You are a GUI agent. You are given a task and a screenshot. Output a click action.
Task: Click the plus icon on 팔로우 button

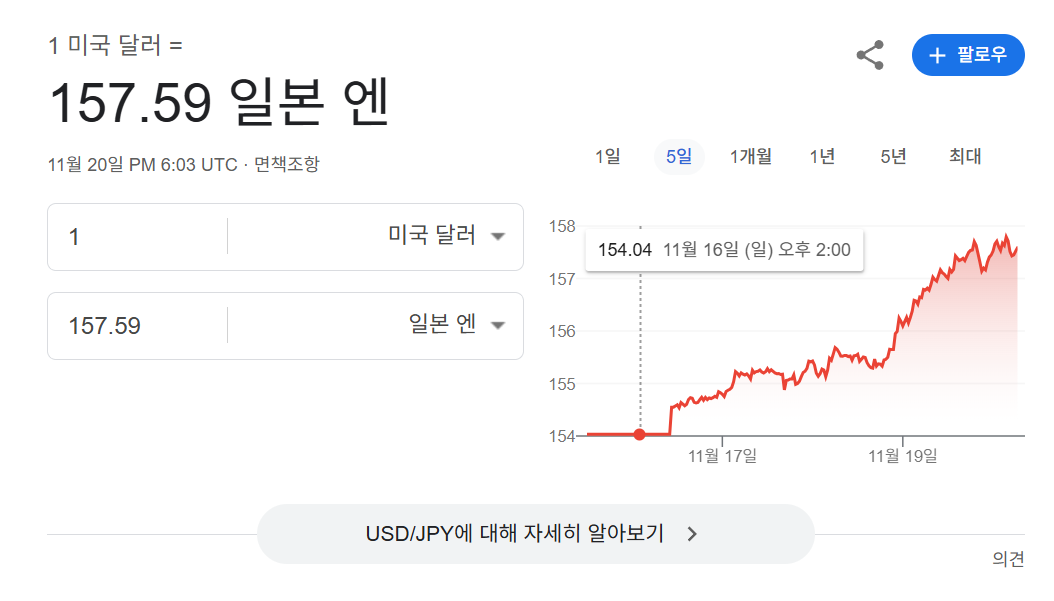click(937, 55)
